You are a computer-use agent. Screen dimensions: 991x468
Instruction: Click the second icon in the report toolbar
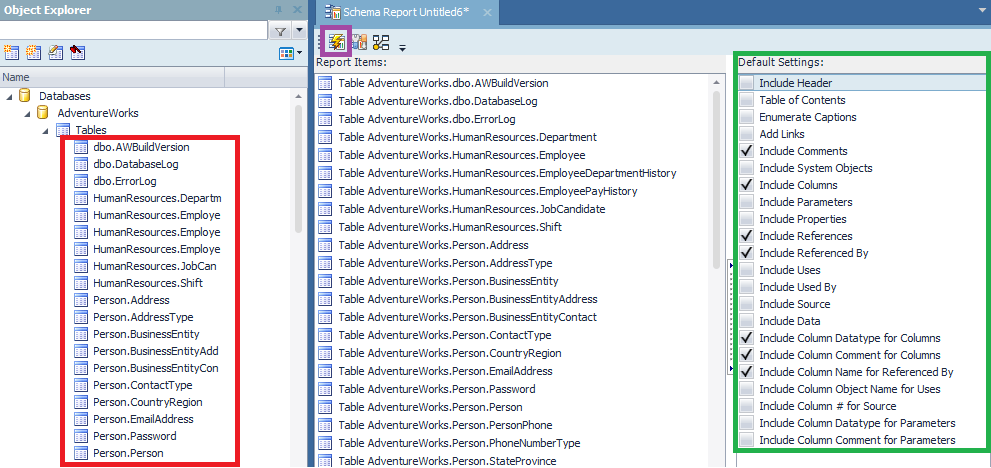pos(360,42)
